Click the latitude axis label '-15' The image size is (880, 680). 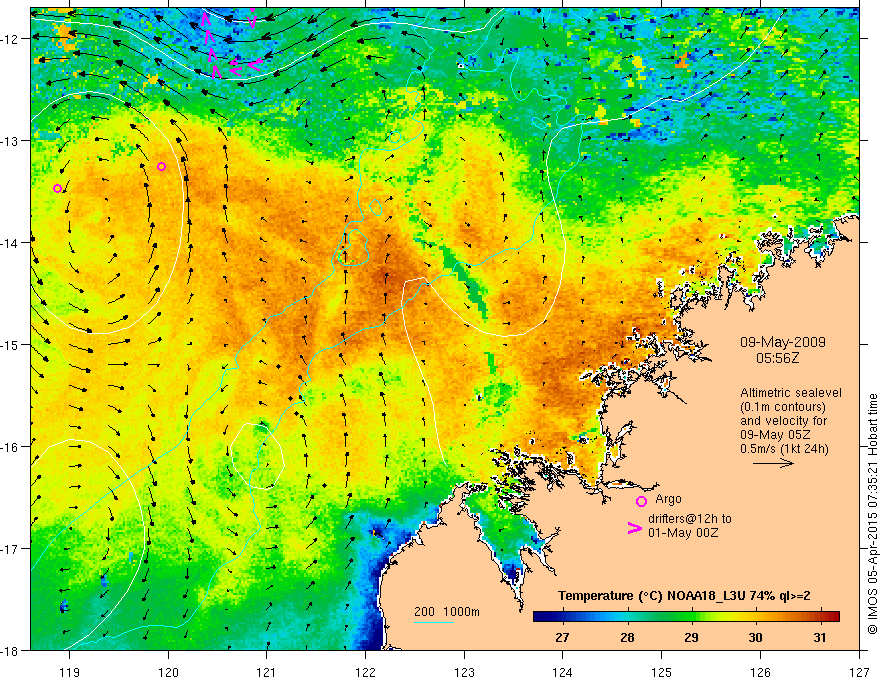11,344
